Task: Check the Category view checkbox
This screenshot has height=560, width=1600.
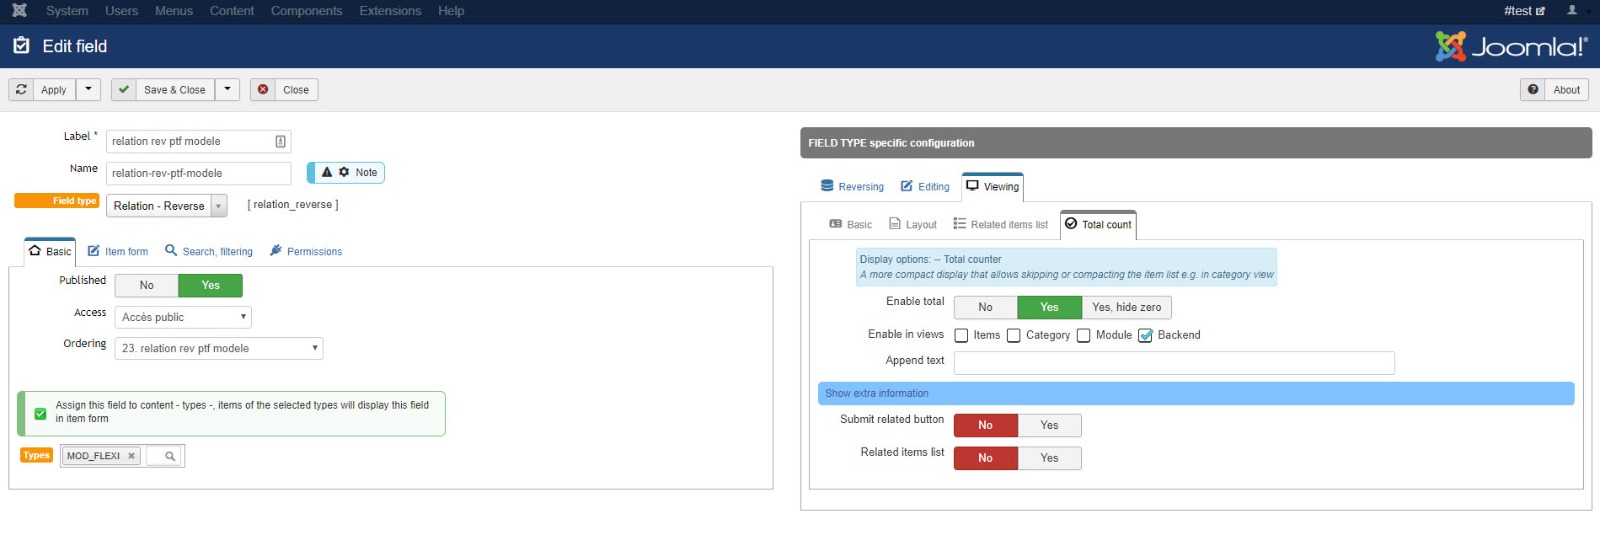Action: point(1014,336)
